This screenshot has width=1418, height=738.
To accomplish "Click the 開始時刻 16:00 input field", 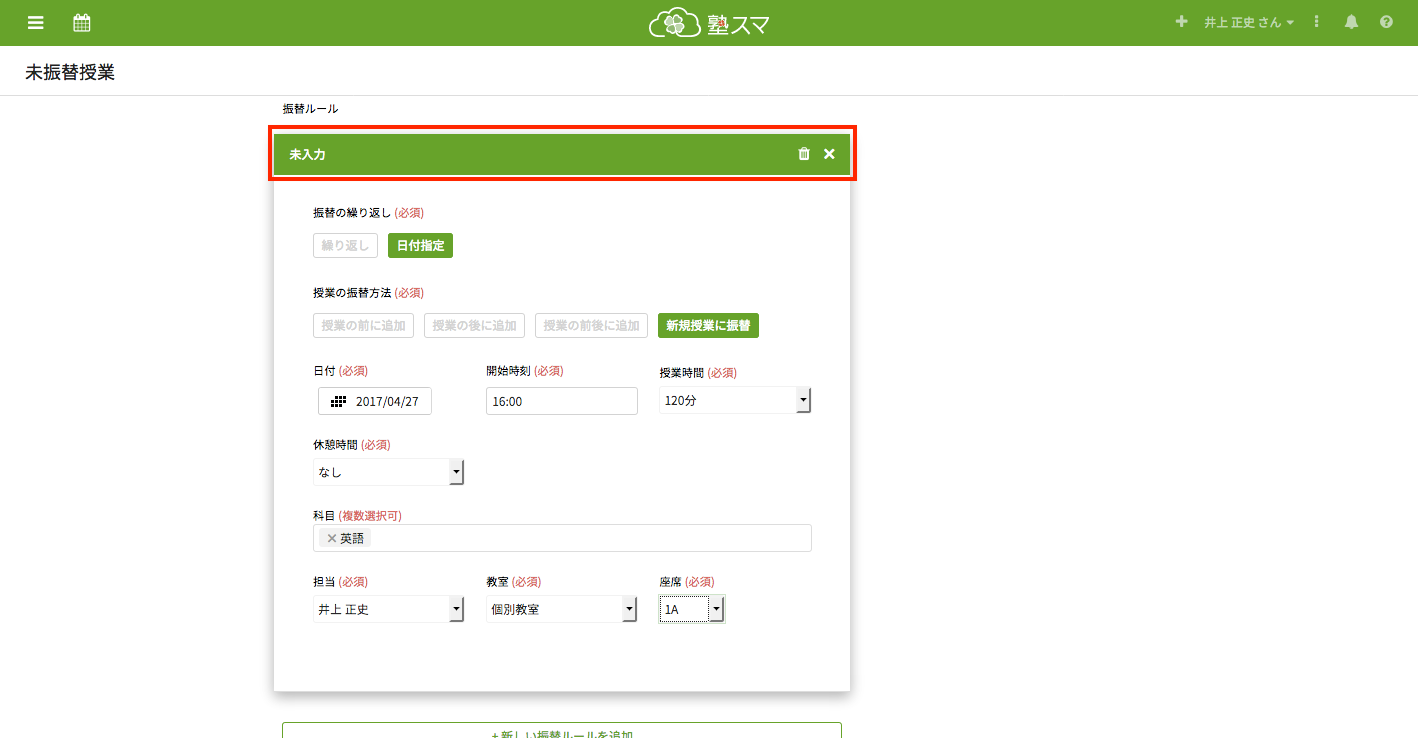I will coord(561,401).
